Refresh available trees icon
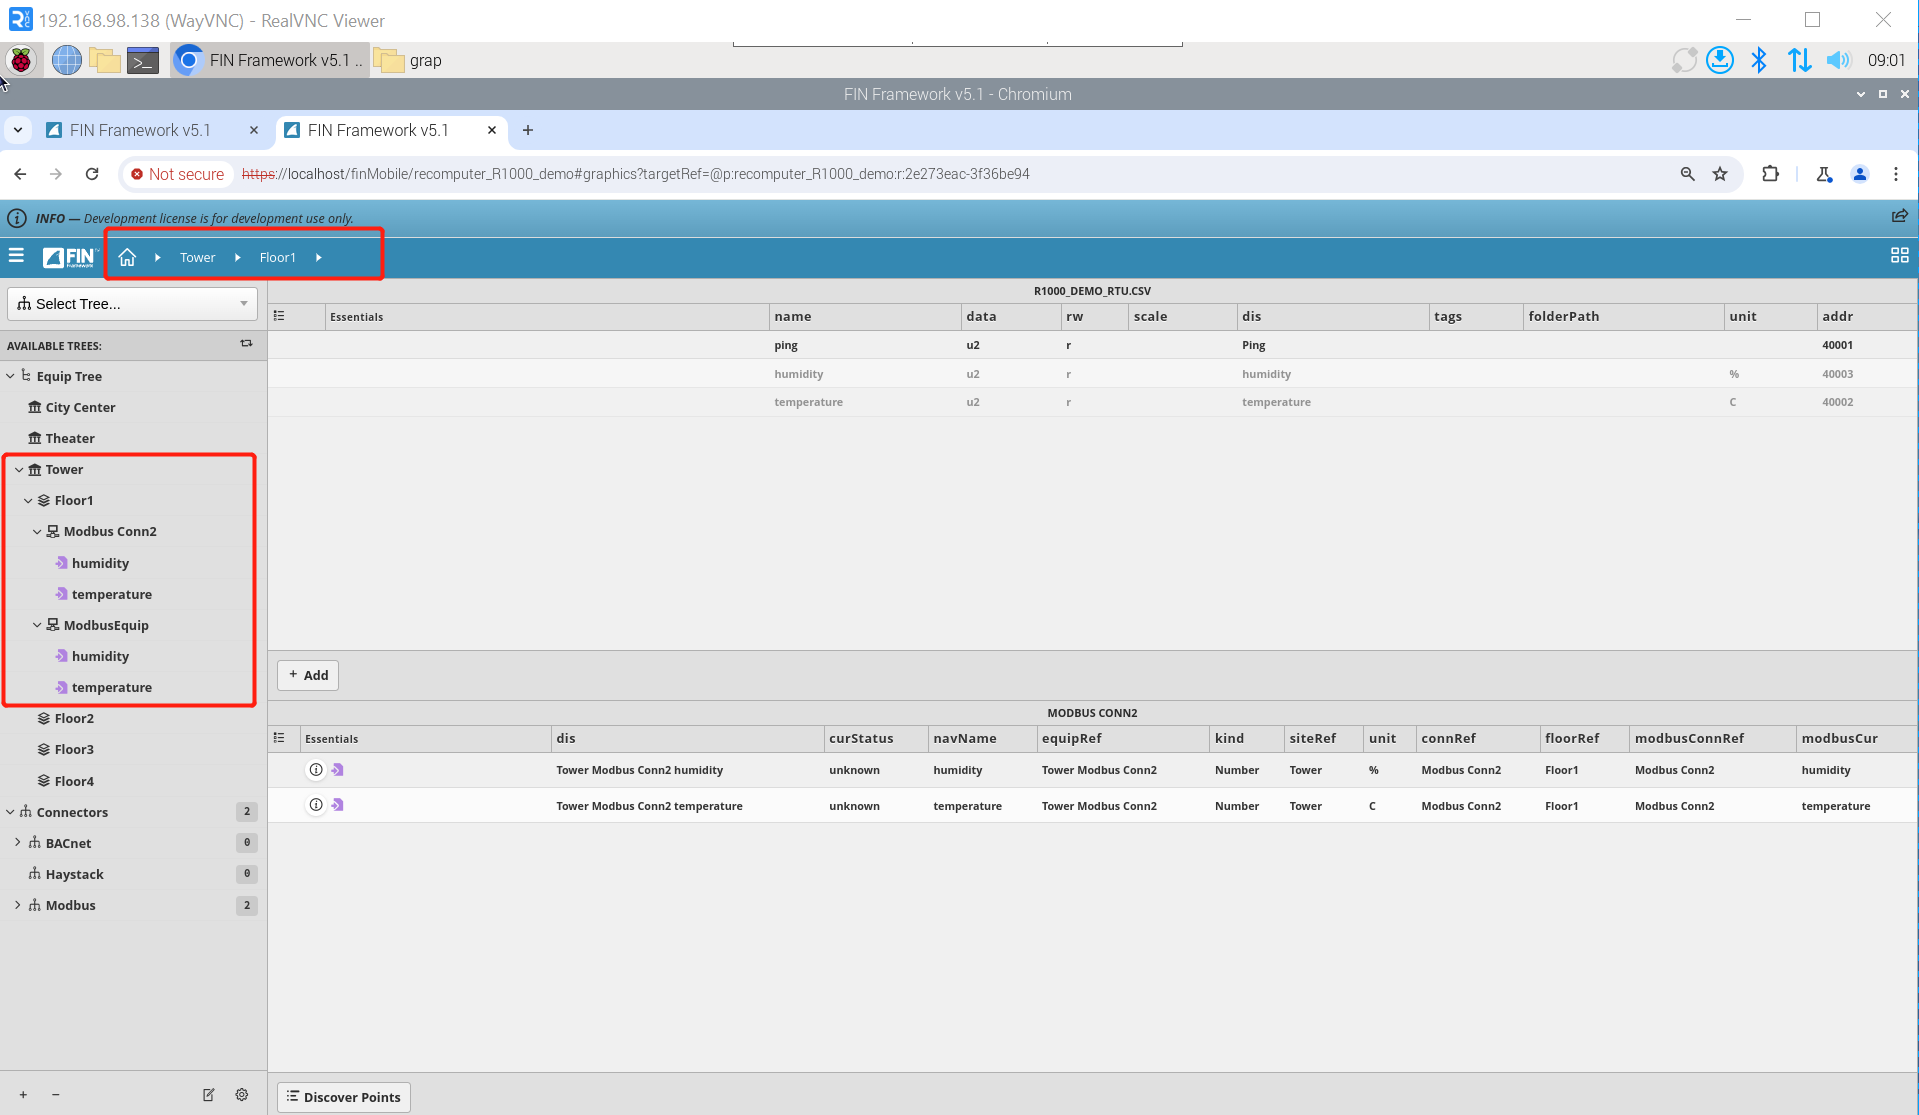The image size is (1919, 1115). 246,344
